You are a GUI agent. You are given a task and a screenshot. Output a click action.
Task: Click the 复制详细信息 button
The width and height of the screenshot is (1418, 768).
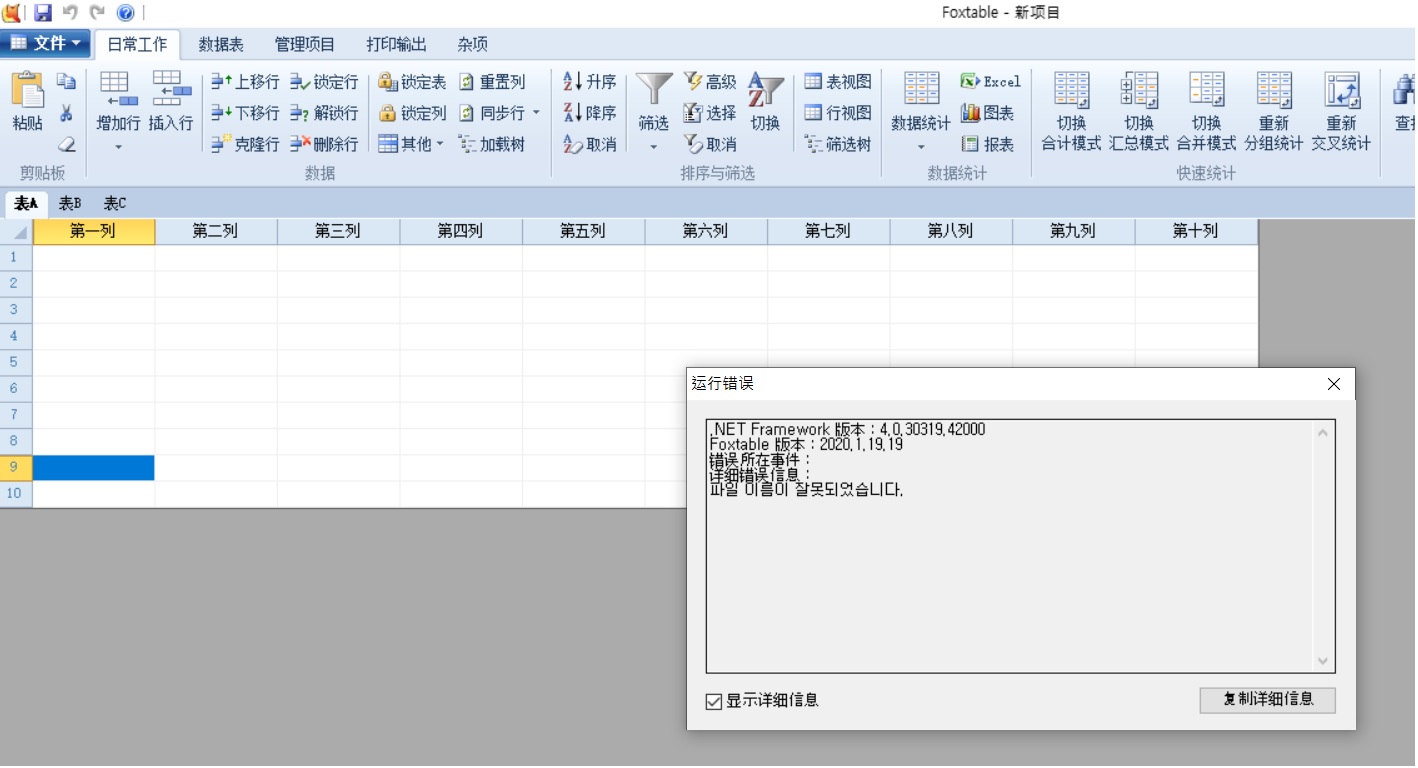1267,699
